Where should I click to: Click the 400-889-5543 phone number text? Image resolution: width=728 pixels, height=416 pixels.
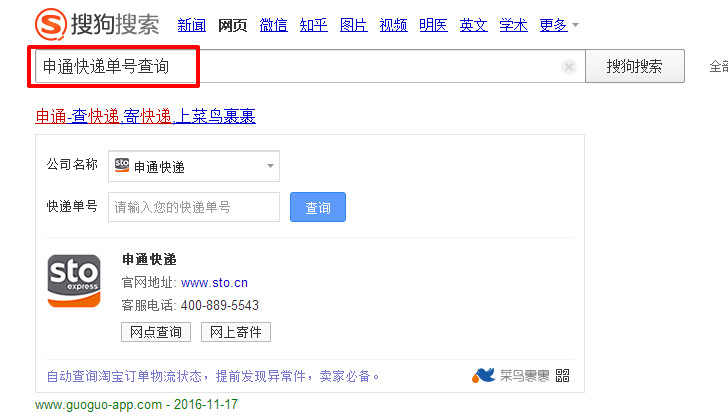click(220, 305)
